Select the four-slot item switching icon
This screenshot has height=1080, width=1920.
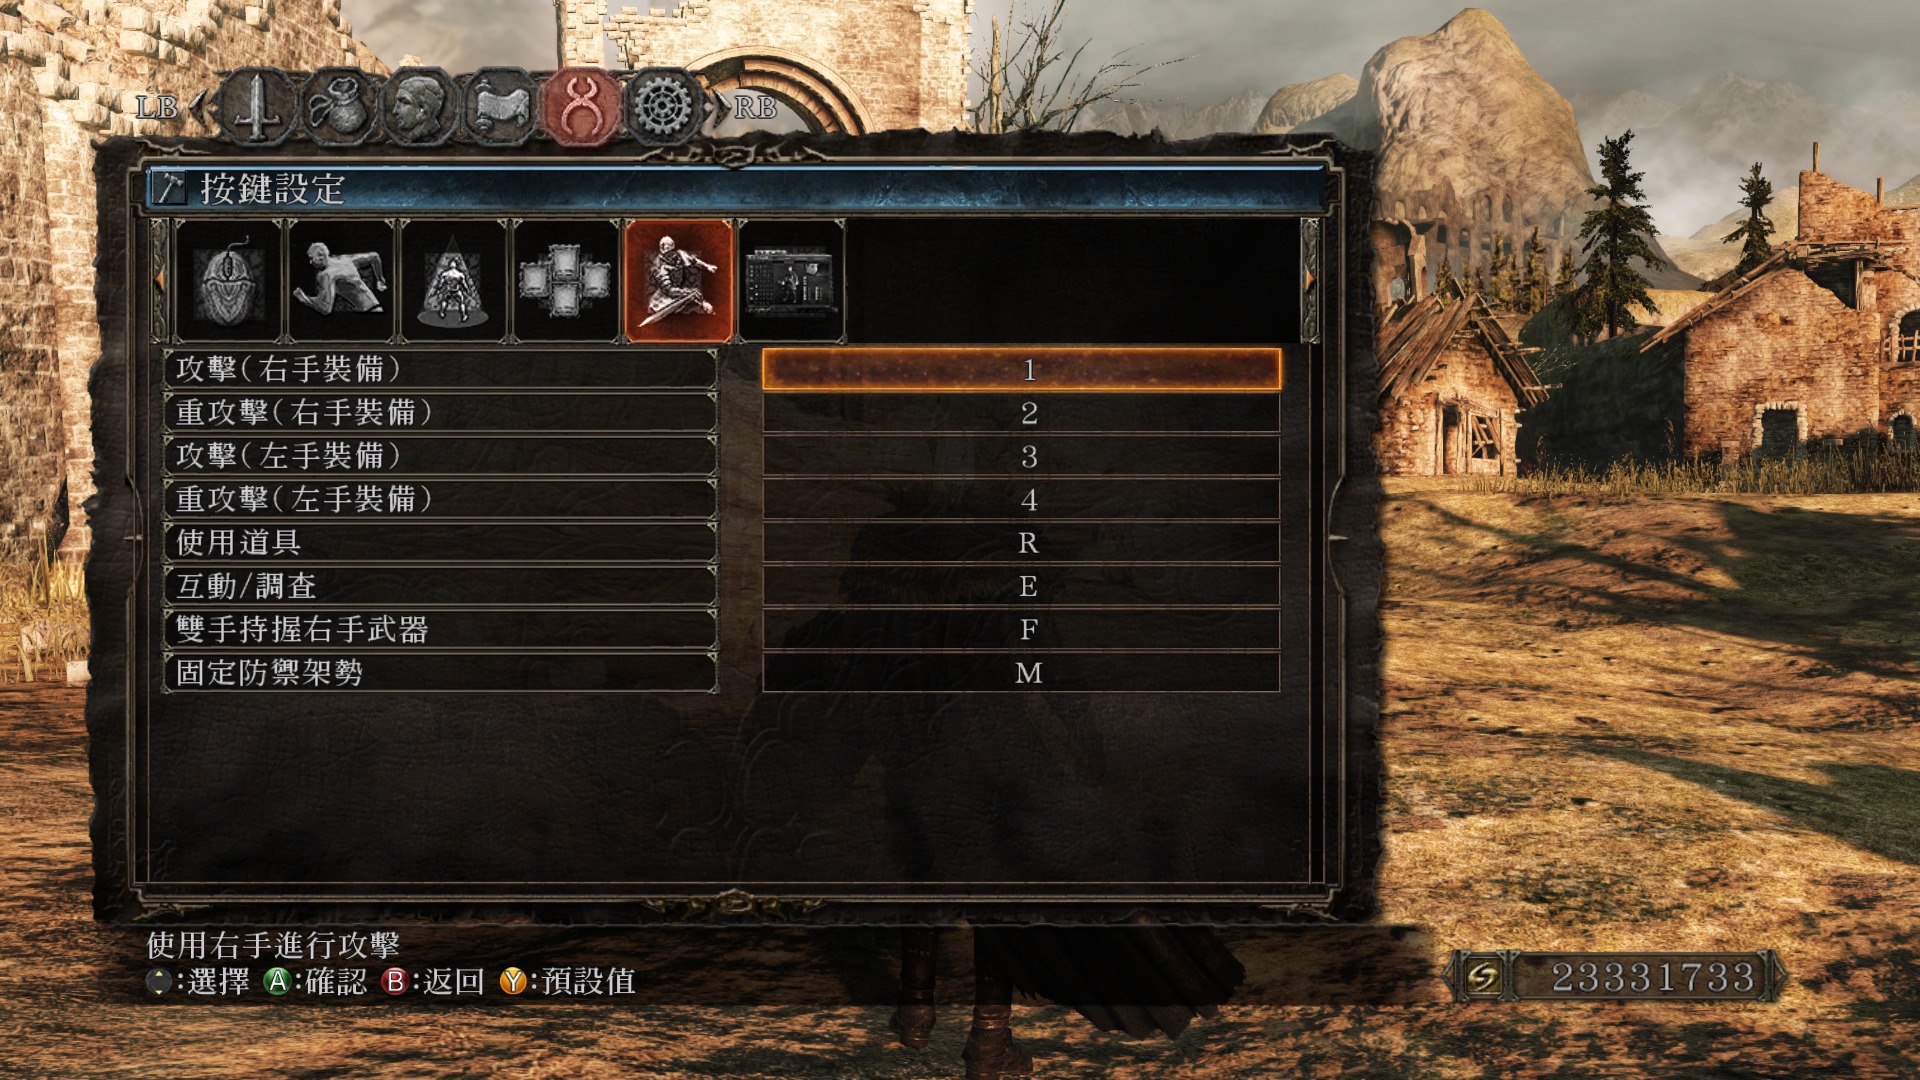click(565, 281)
